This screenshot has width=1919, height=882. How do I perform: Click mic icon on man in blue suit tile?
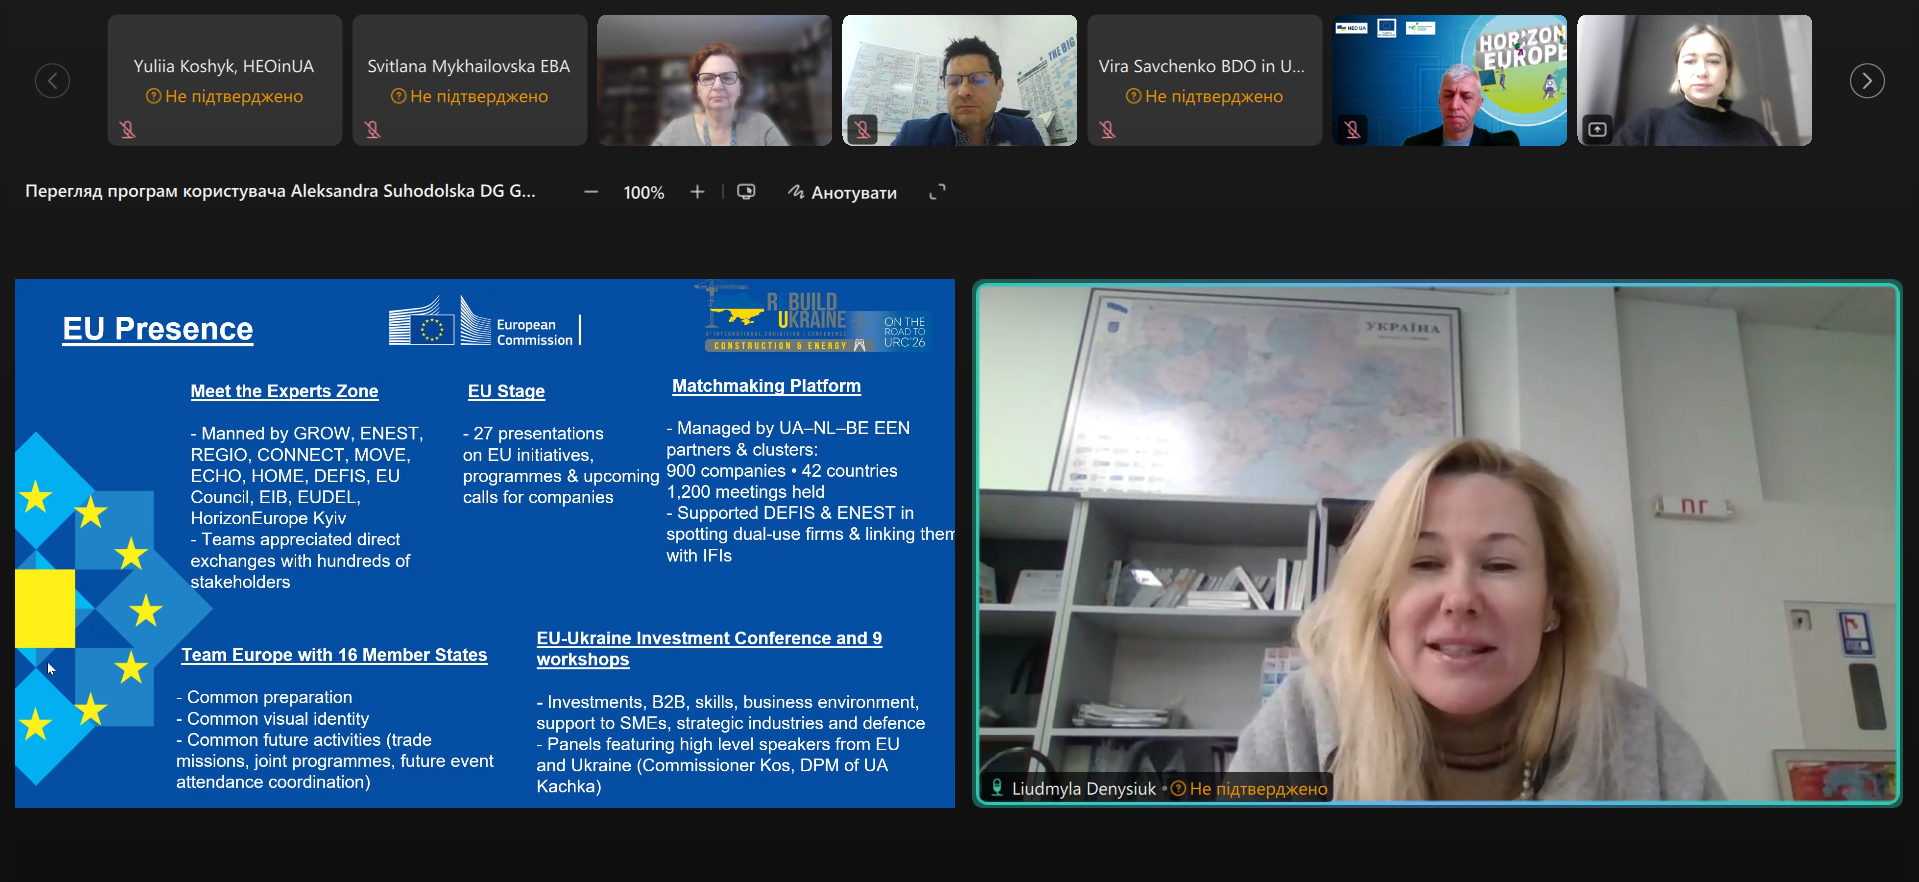tap(862, 129)
